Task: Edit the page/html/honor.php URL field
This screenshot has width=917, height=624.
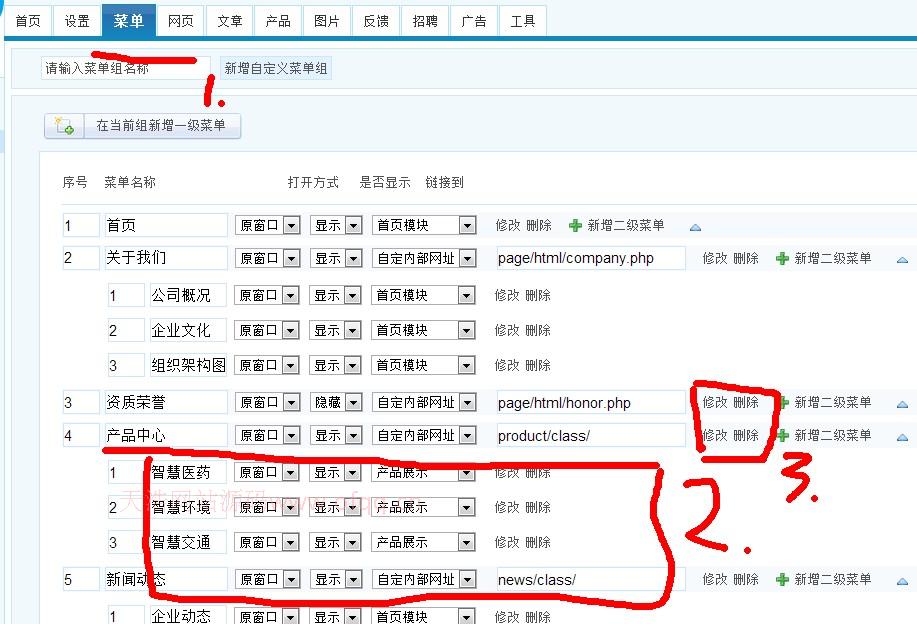Action: [591, 402]
